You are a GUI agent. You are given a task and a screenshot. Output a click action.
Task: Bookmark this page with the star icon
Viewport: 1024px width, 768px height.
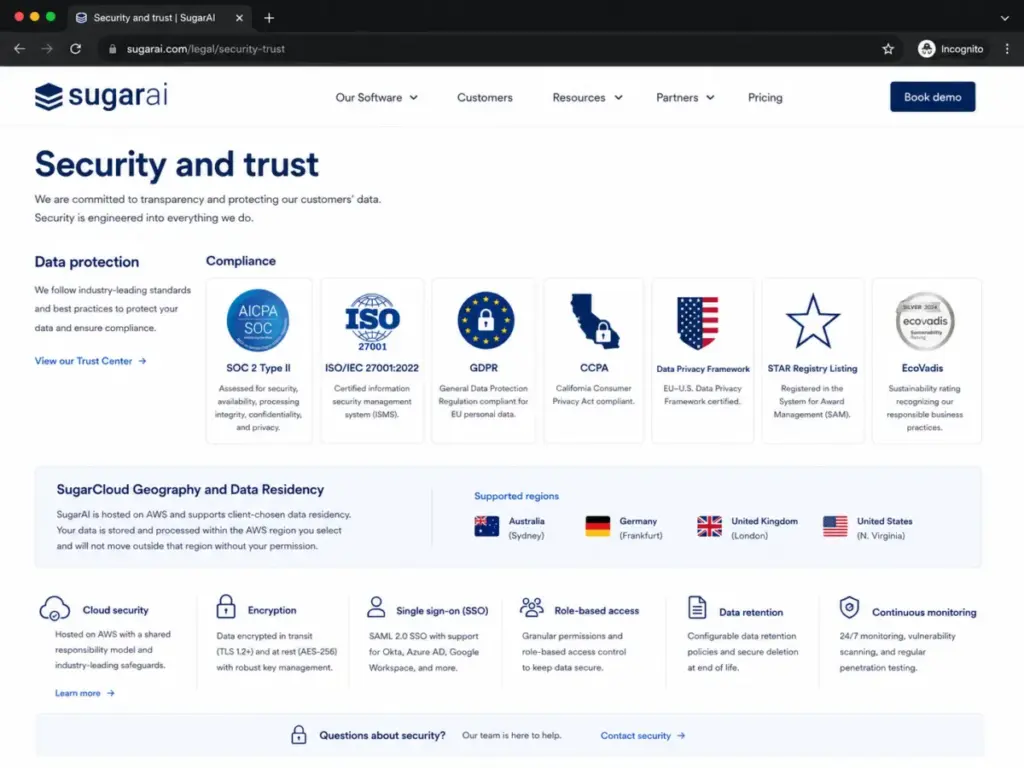(x=888, y=49)
